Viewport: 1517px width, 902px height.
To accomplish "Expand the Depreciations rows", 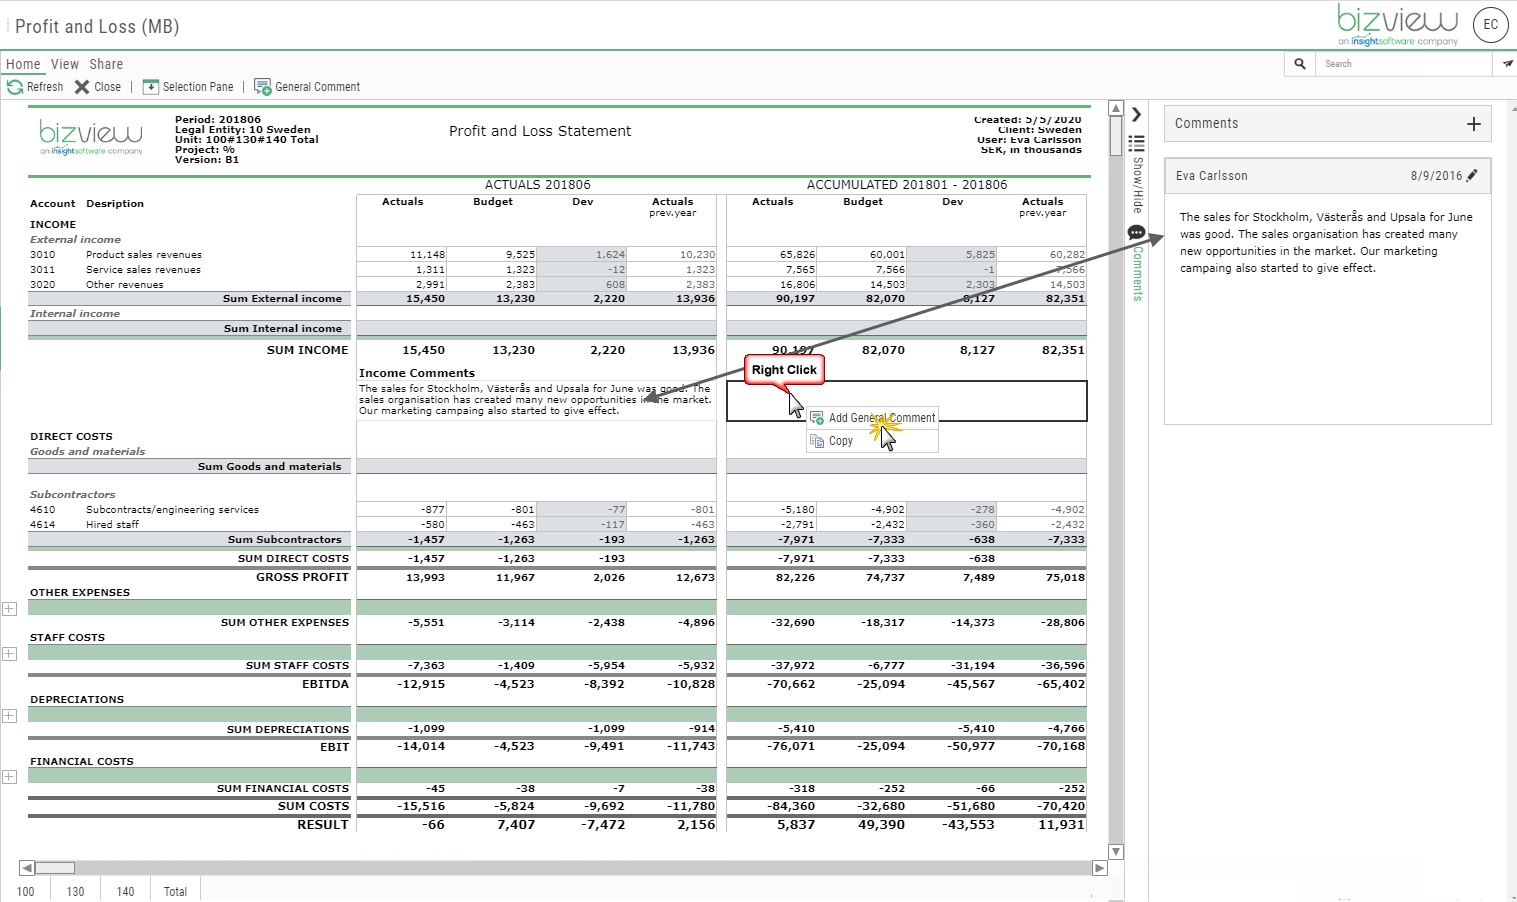I will (x=9, y=716).
